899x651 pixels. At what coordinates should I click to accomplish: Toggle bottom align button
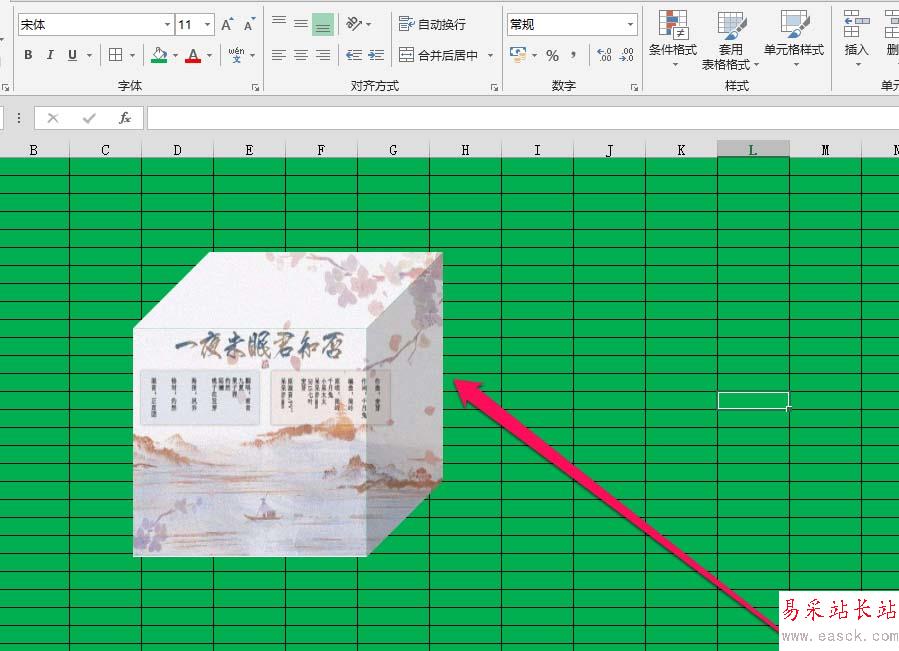pyautogui.click(x=323, y=24)
